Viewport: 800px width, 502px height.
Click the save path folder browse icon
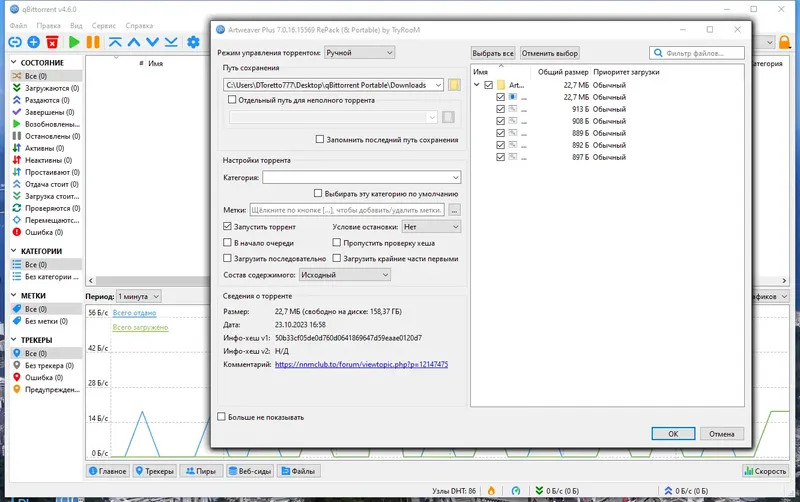454,85
